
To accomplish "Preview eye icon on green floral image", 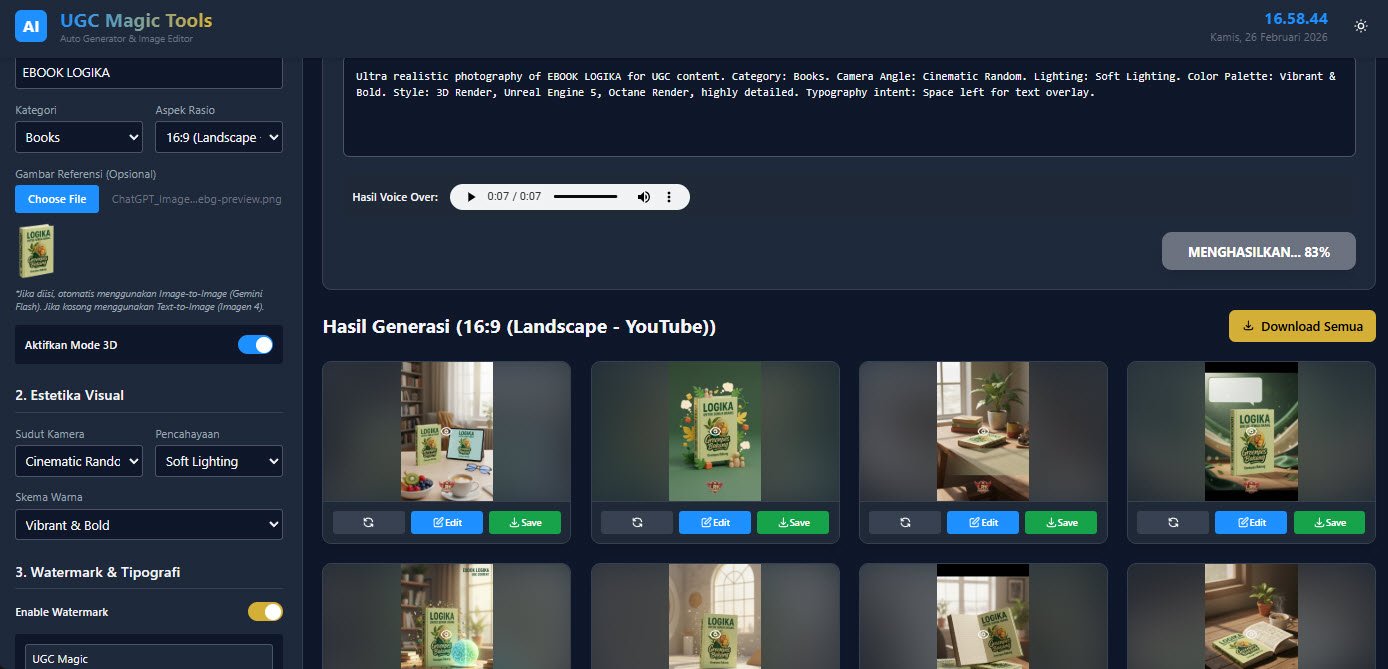I will (x=715, y=431).
